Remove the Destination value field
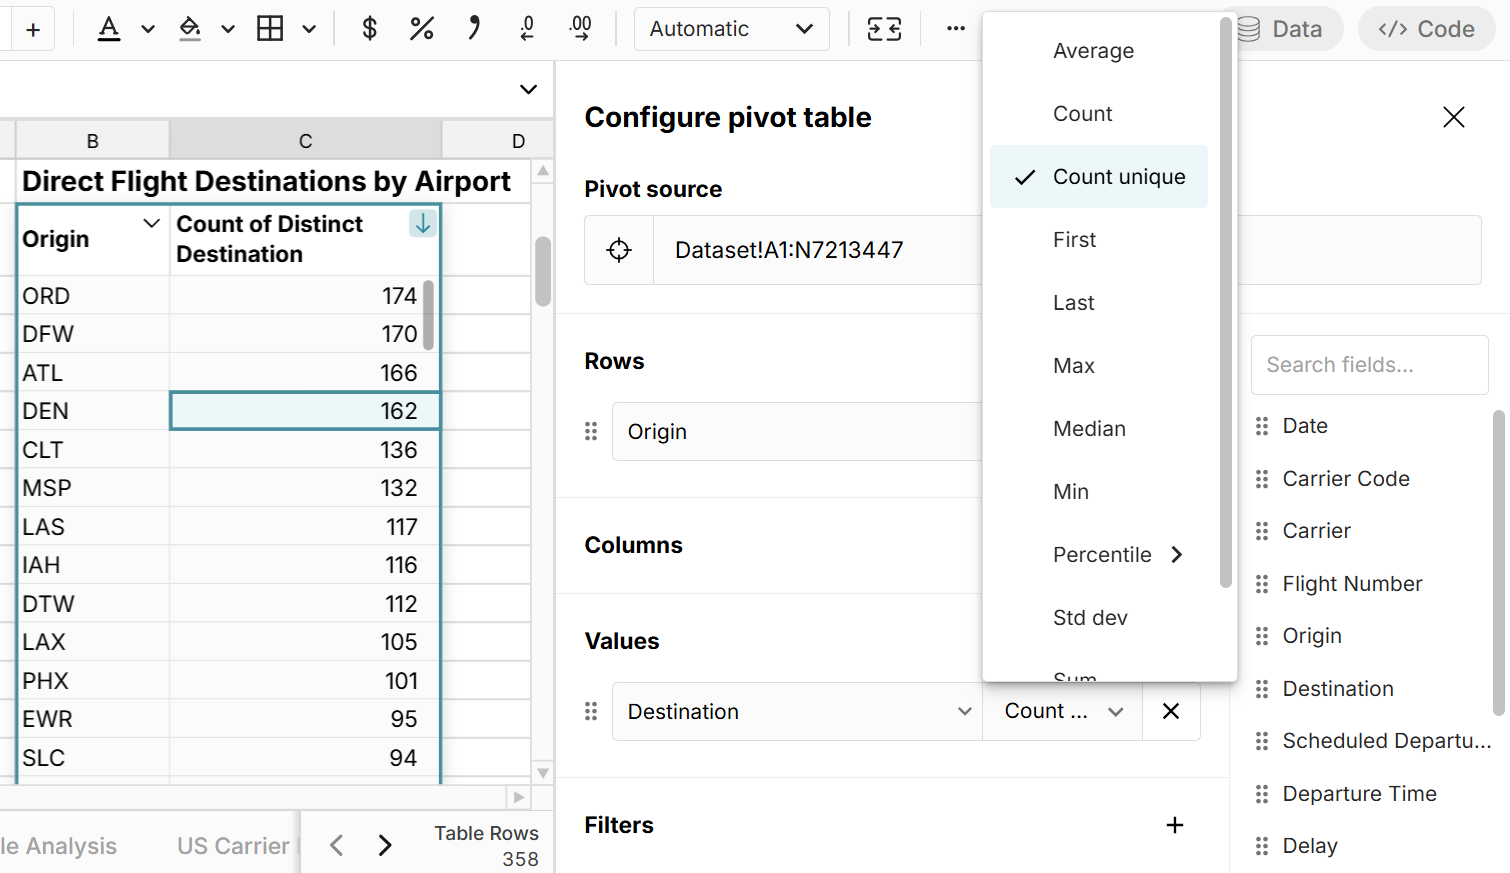This screenshot has height=873, width=1510. pos(1171,711)
